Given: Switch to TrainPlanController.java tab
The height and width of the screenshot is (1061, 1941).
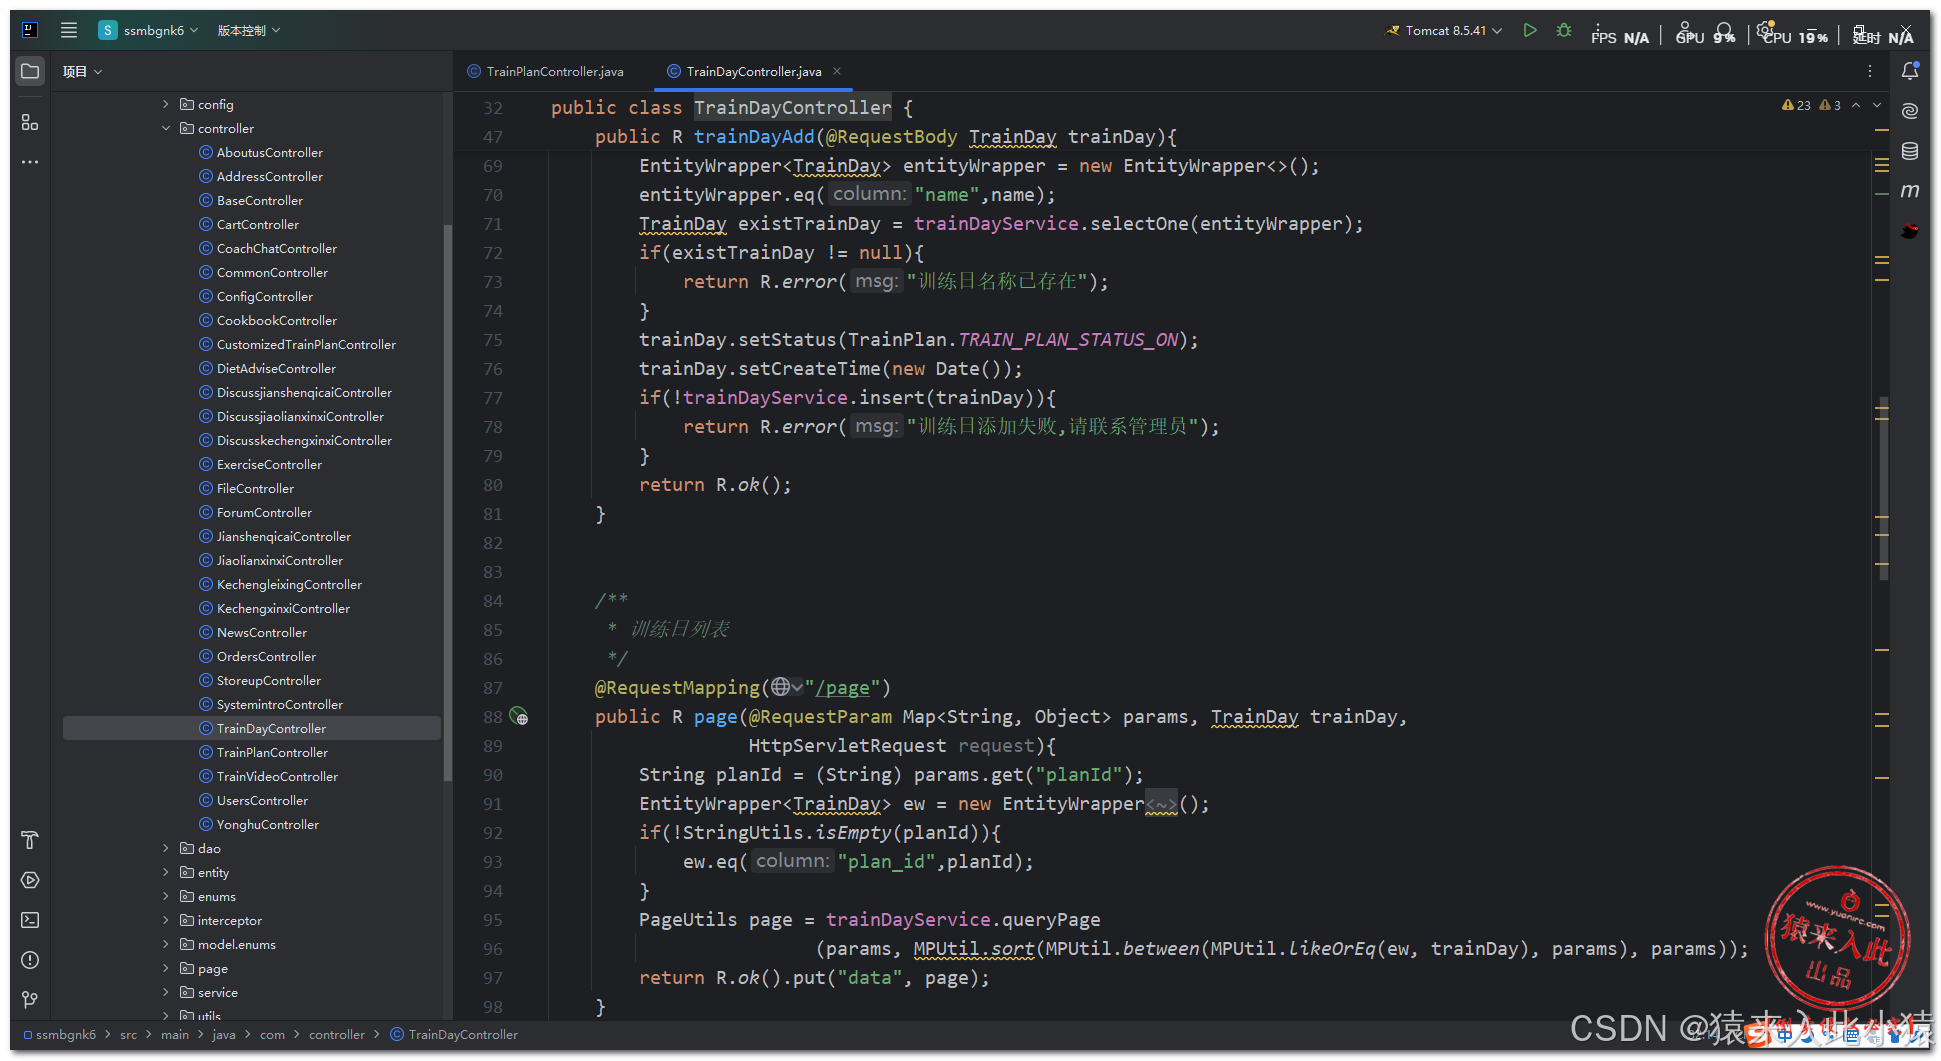Looking at the screenshot, I should click(546, 71).
